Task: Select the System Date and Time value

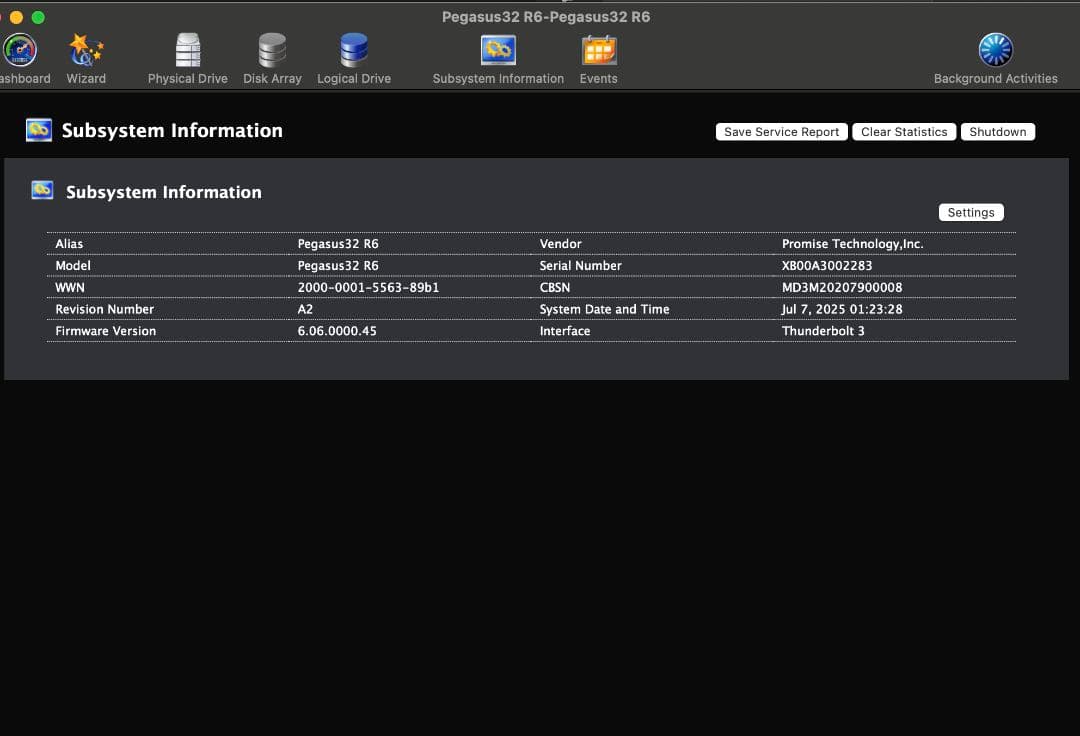Action: (x=842, y=310)
